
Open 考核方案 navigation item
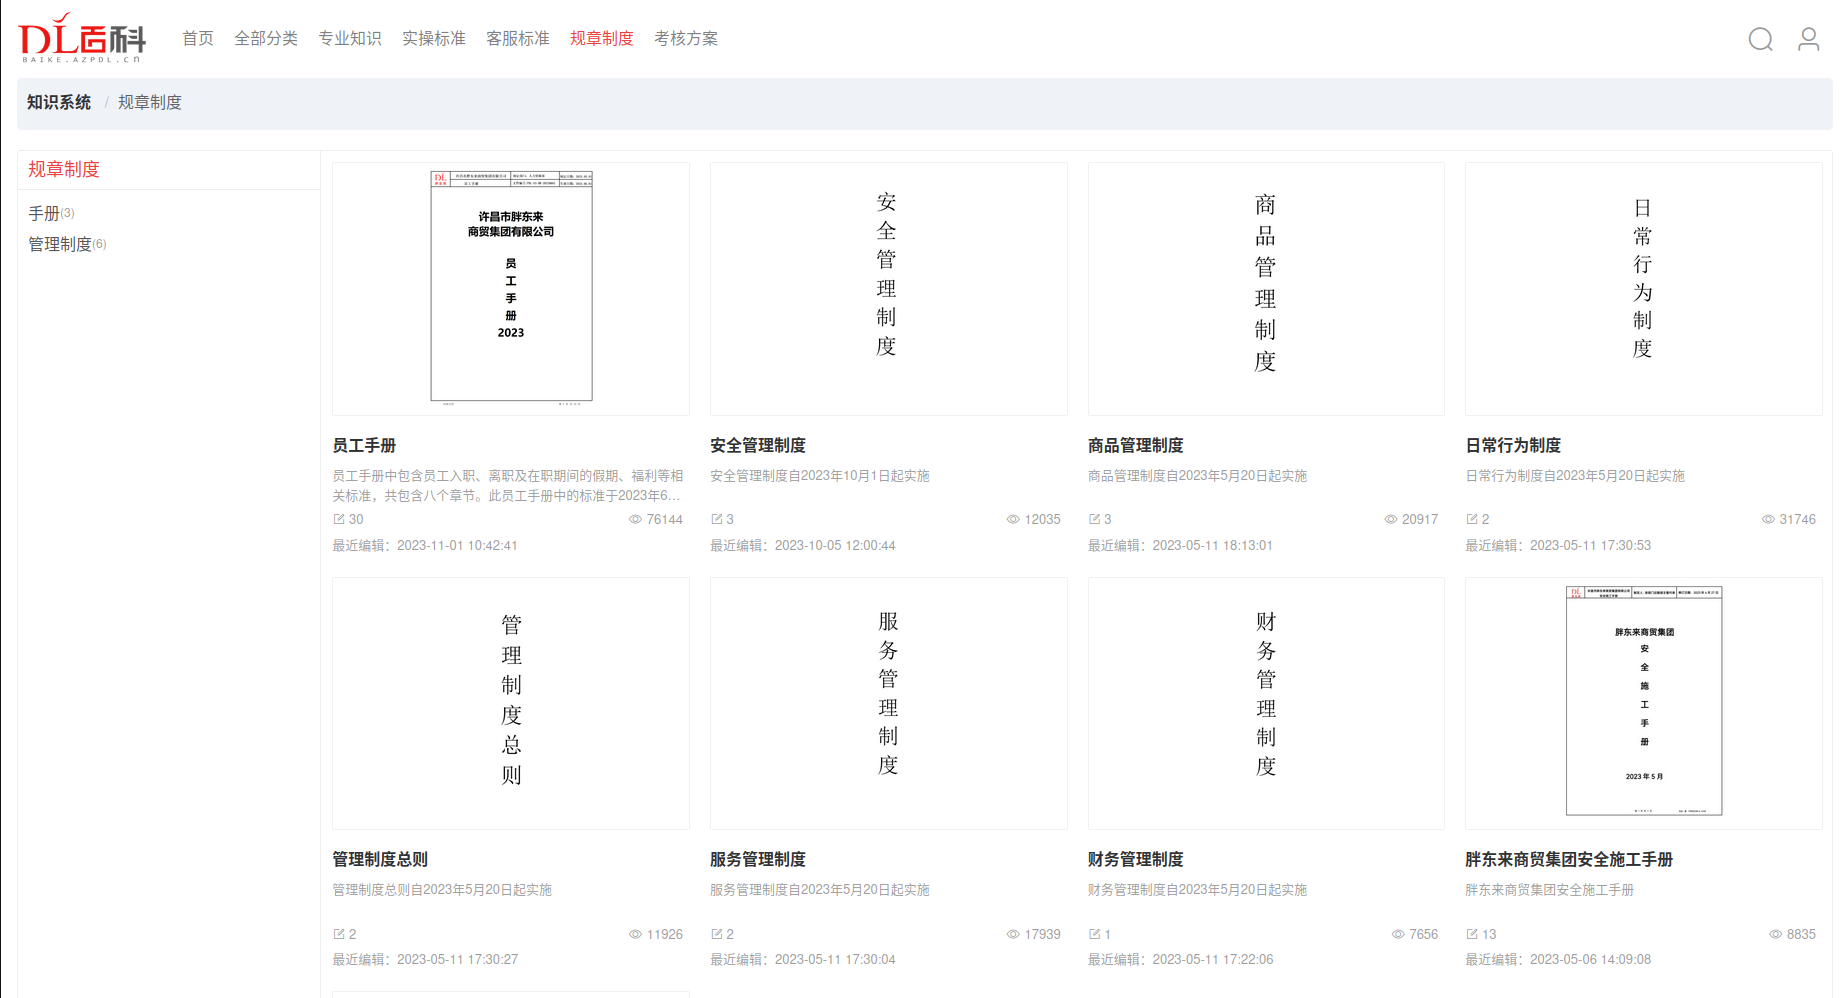pyautogui.click(x=686, y=38)
